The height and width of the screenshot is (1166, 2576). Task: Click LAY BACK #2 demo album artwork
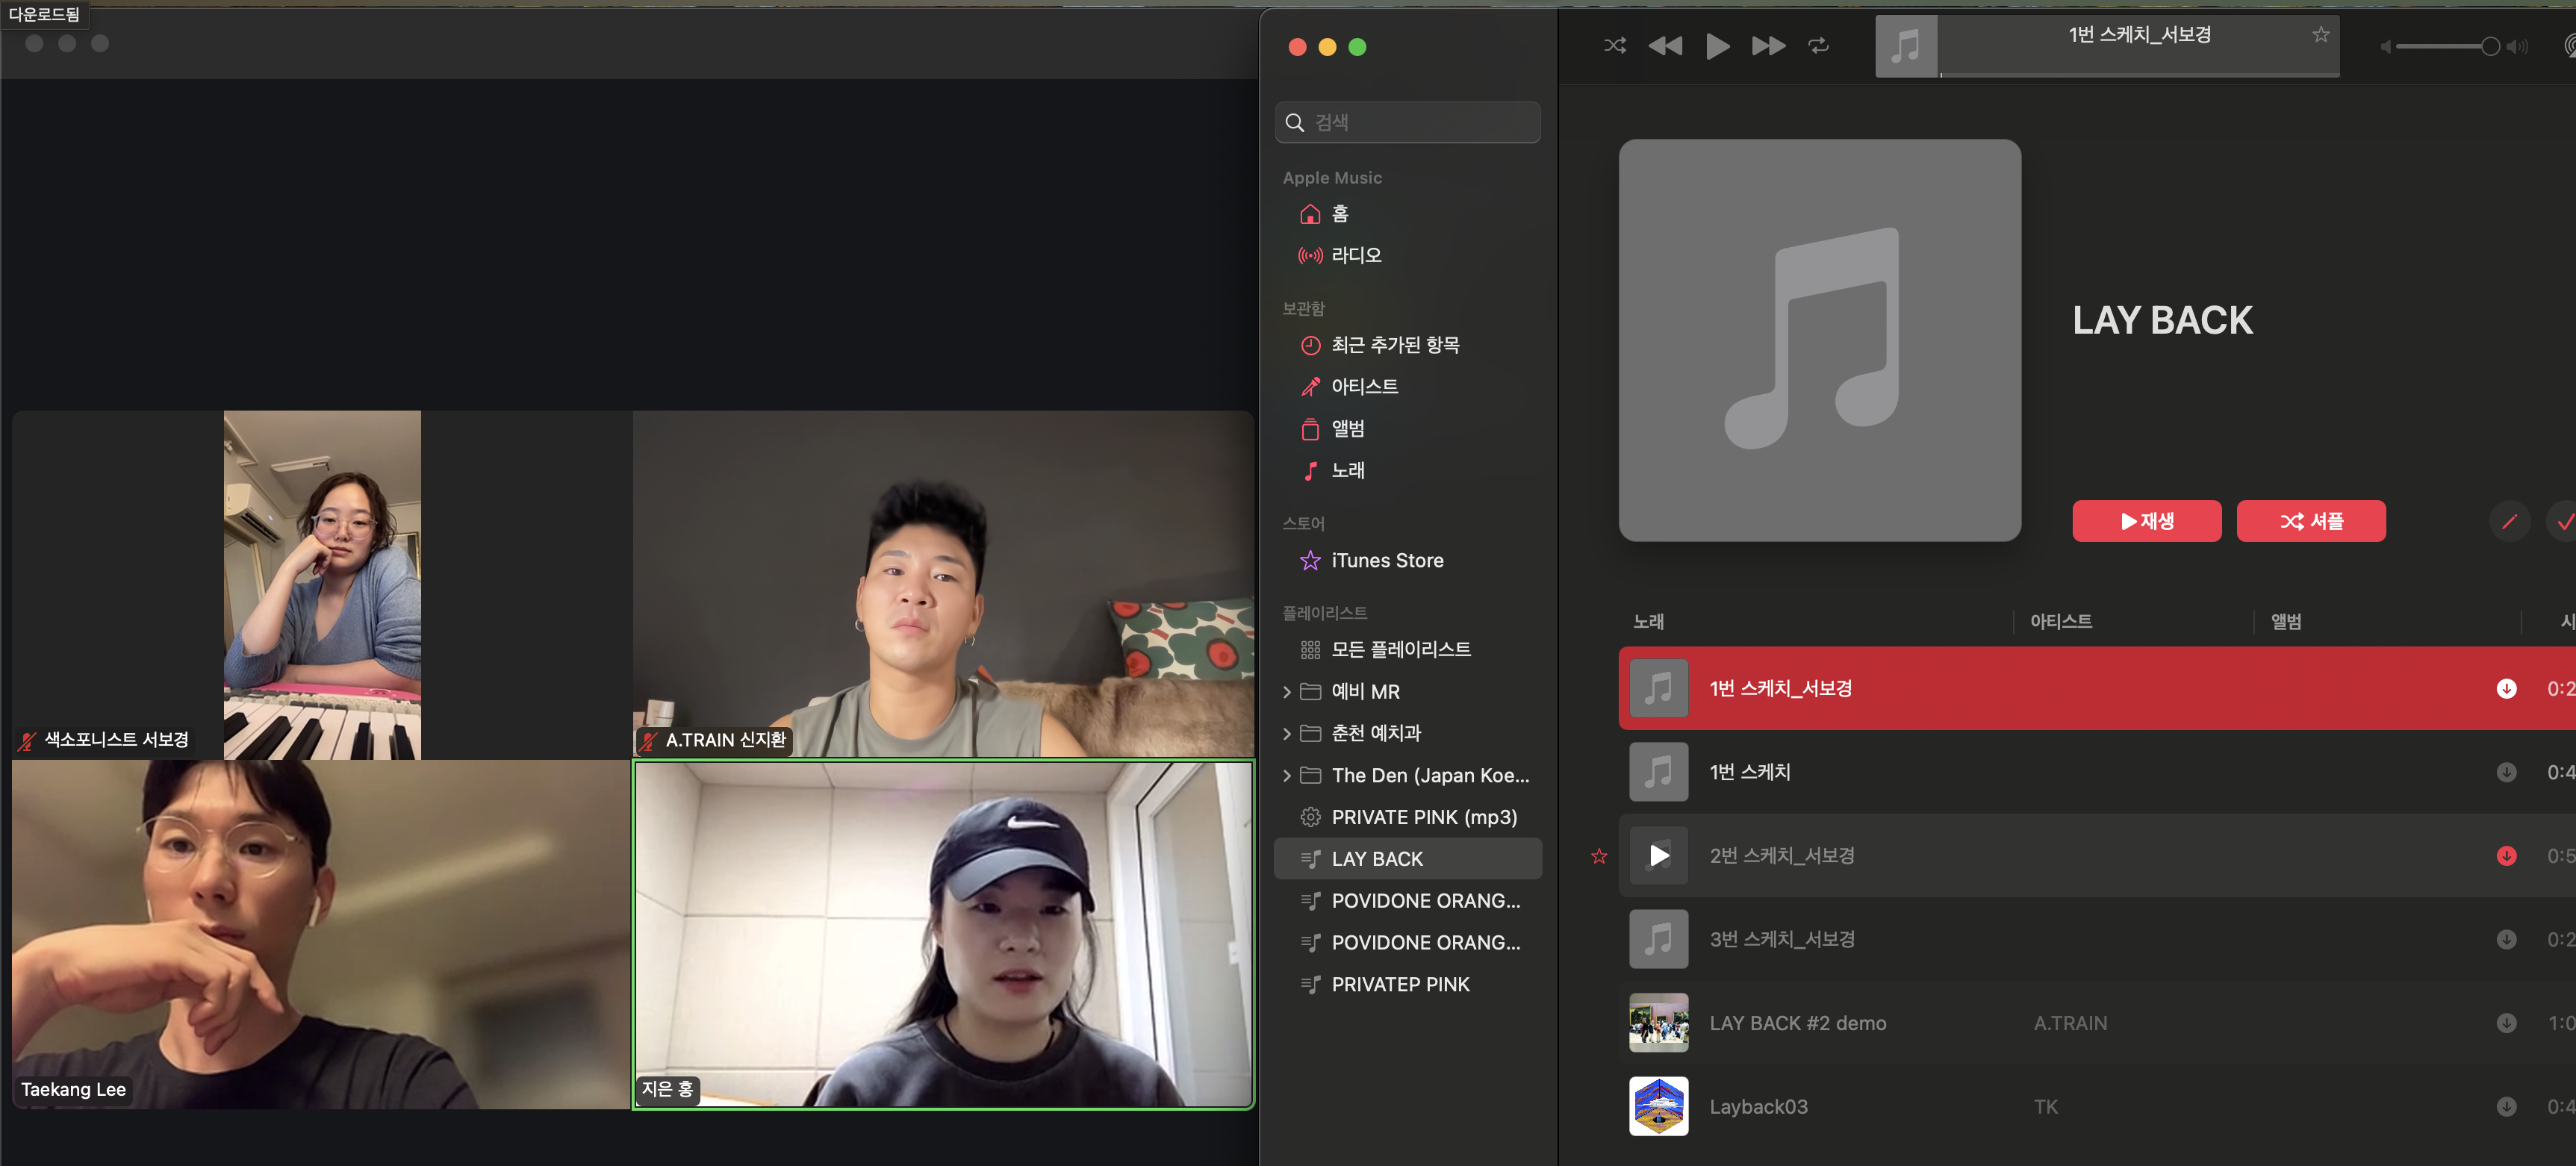point(1658,1023)
